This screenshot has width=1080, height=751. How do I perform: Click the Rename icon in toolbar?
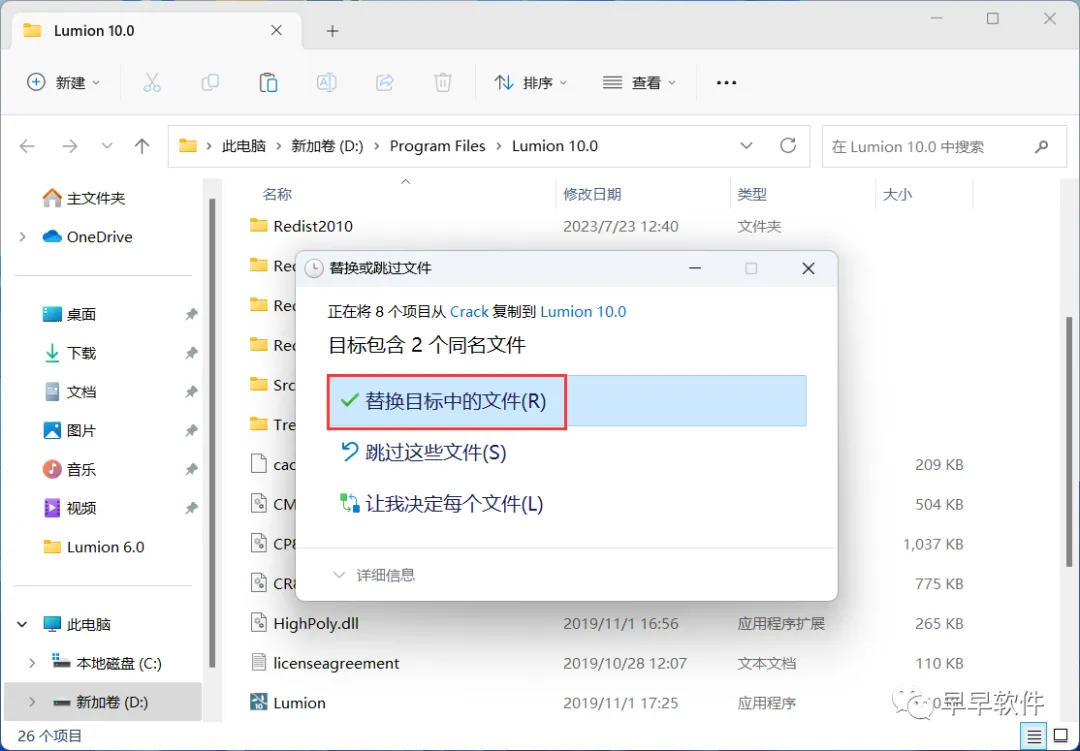(x=326, y=83)
